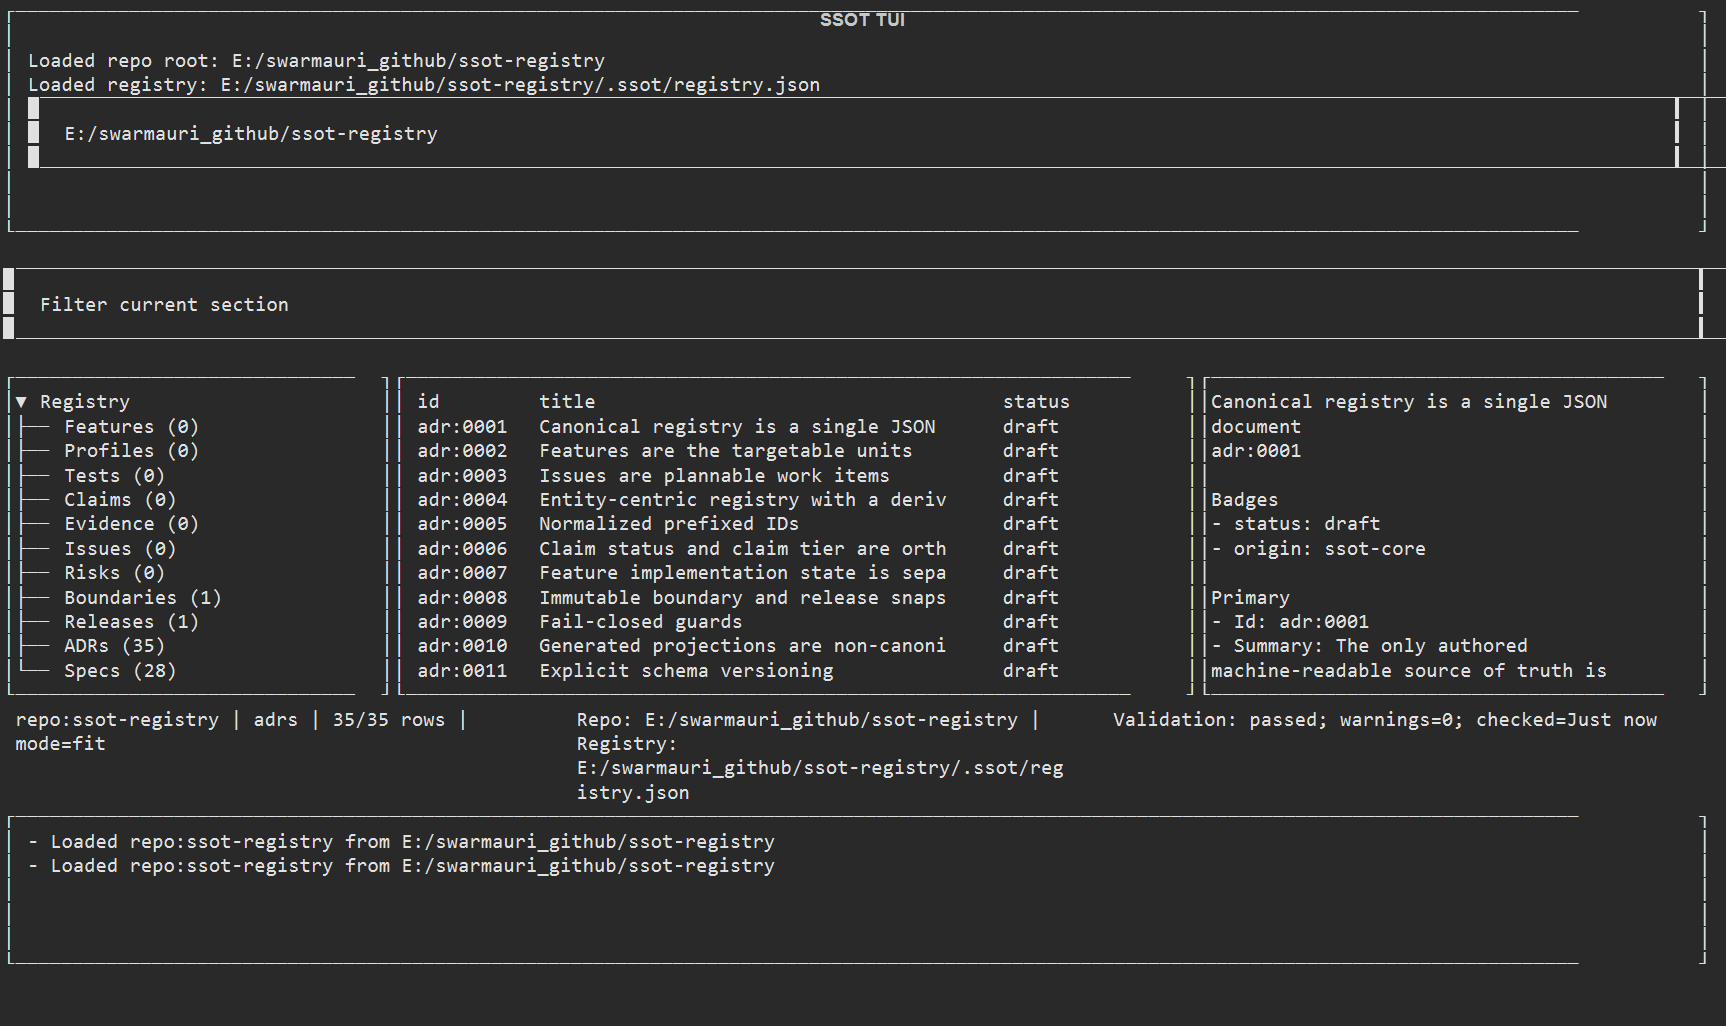Click '35/35 rows' status entry
This screenshot has height=1026, width=1726.
pos(388,720)
